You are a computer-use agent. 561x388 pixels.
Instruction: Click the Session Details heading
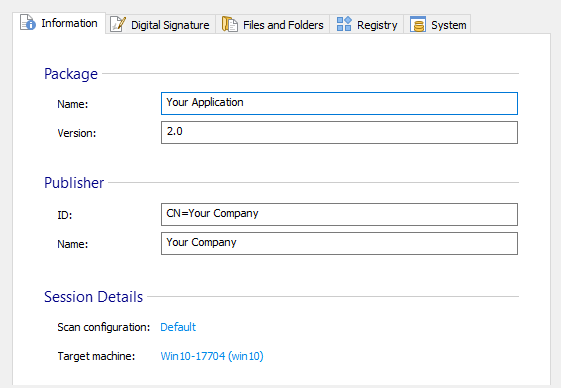pos(93,297)
